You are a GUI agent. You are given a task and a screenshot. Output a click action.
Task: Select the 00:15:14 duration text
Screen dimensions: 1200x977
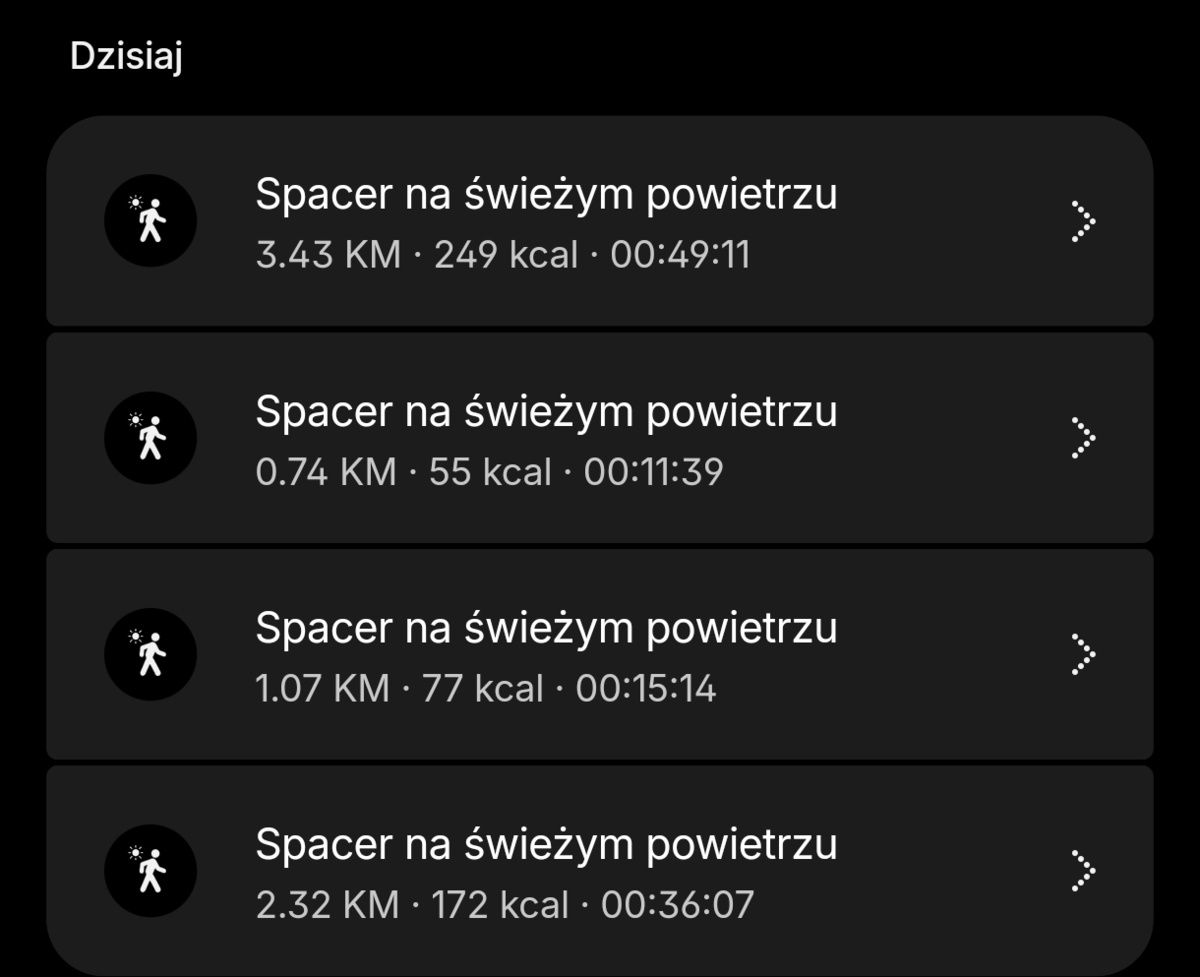coord(646,689)
